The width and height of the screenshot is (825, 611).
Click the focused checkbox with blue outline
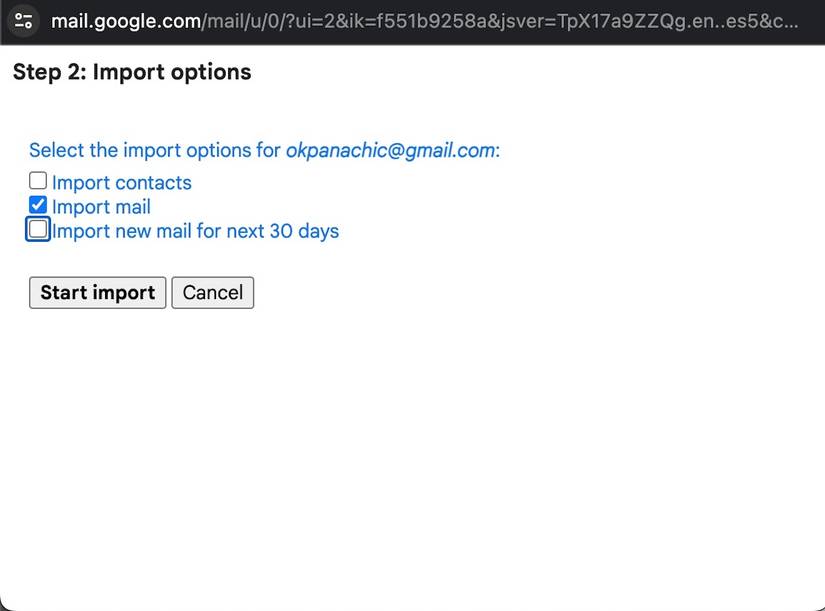point(37,229)
